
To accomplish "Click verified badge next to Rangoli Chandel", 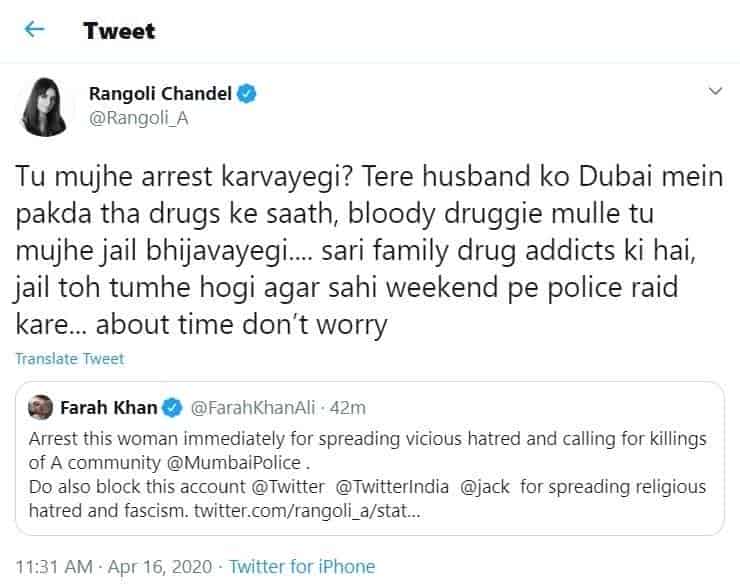I will point(247,94).
